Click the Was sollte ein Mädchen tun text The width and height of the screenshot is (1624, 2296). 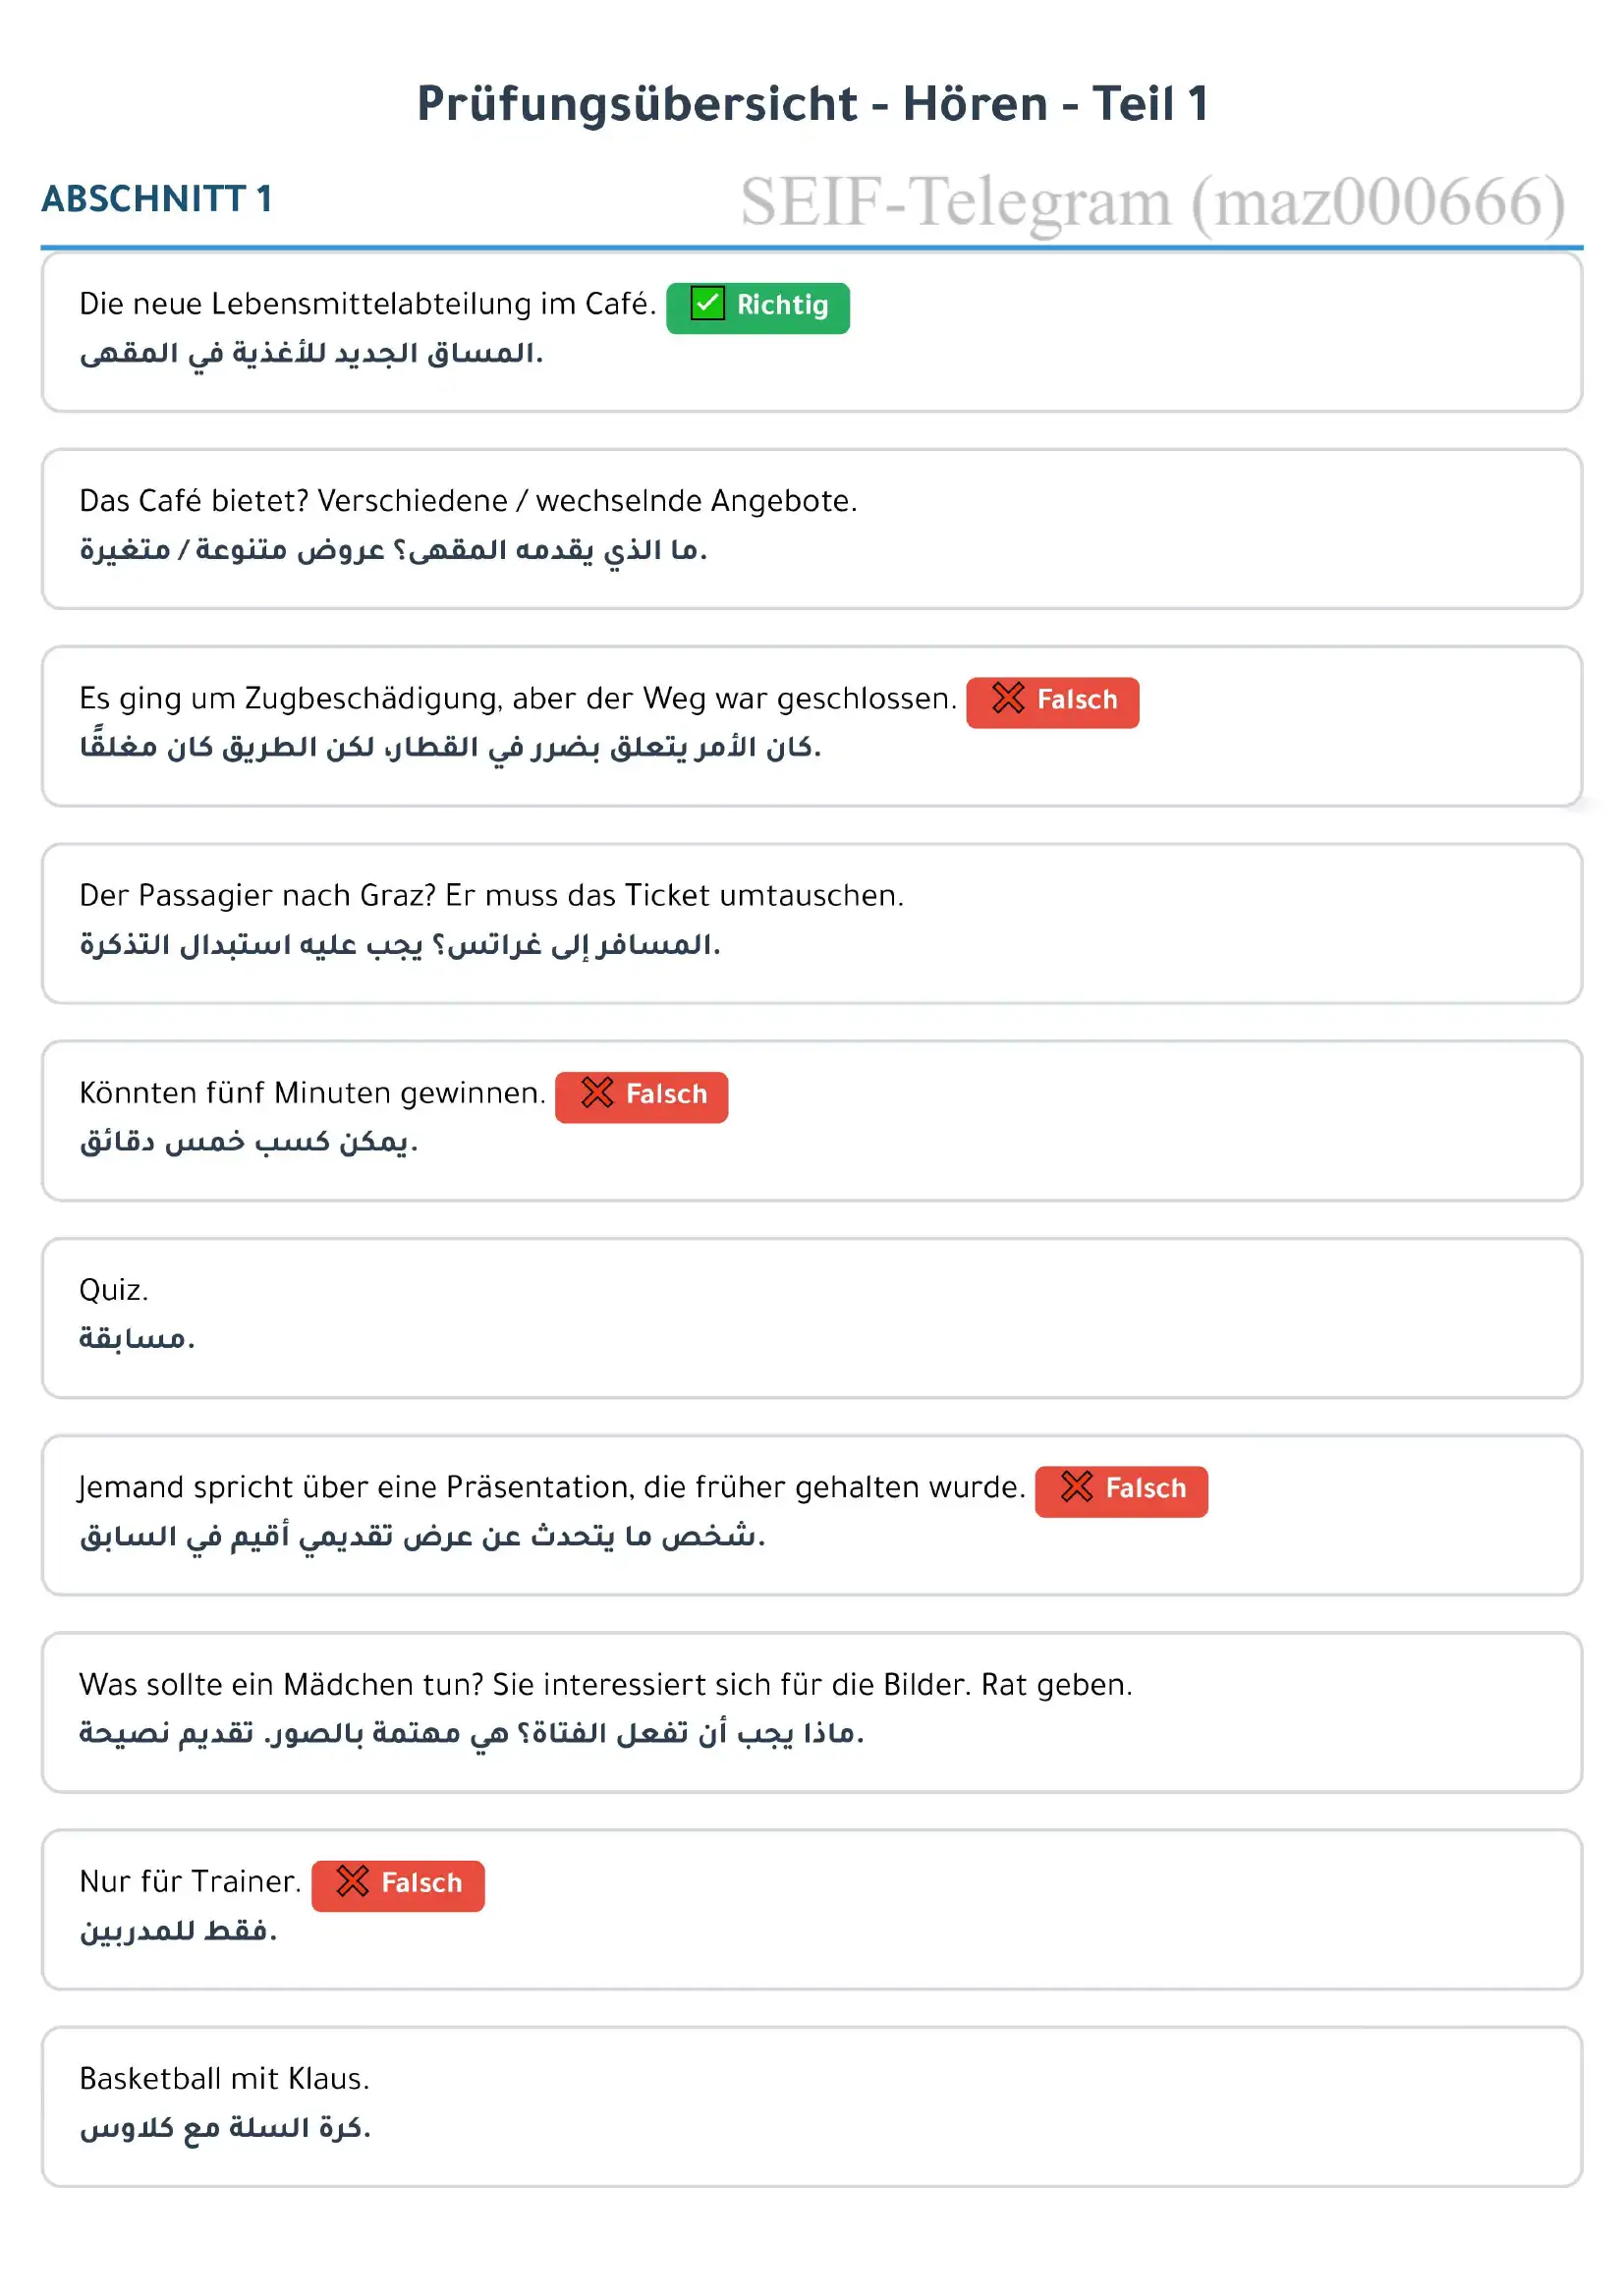[x=605, y=1684]
